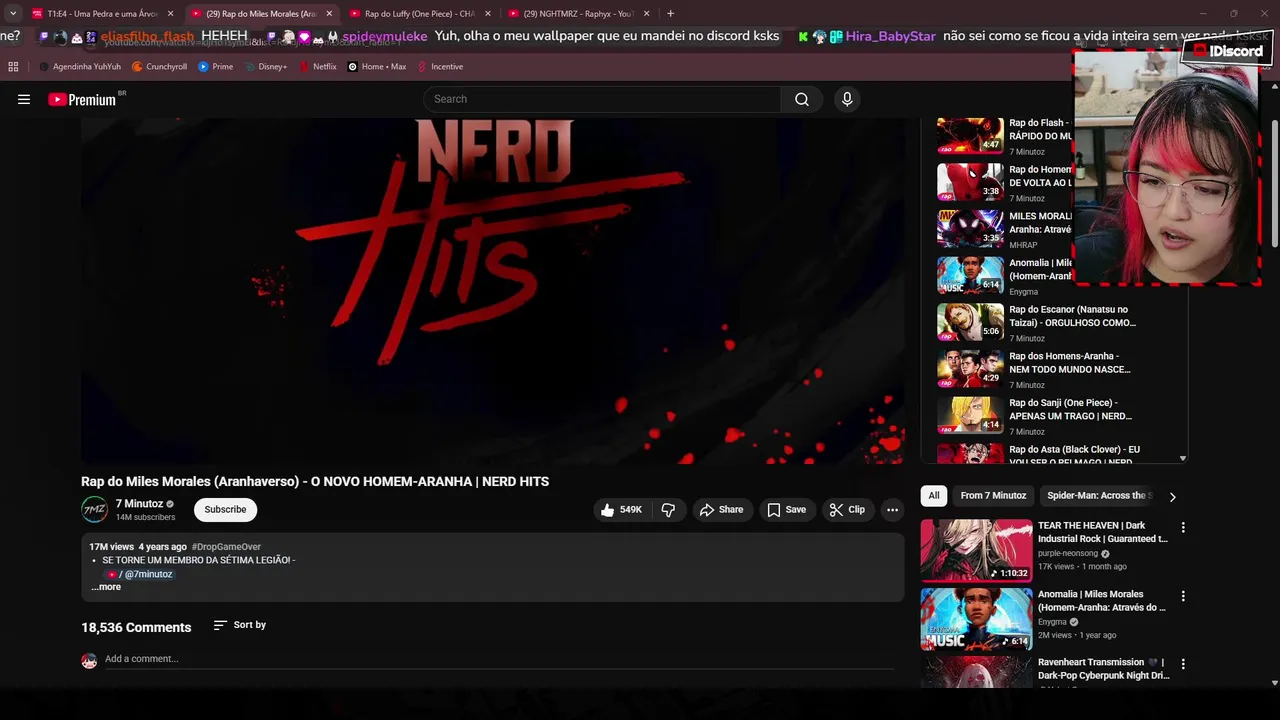Expand the description with ...more
The height and width of the screenshot is (720, 1280).
[106, 587]
